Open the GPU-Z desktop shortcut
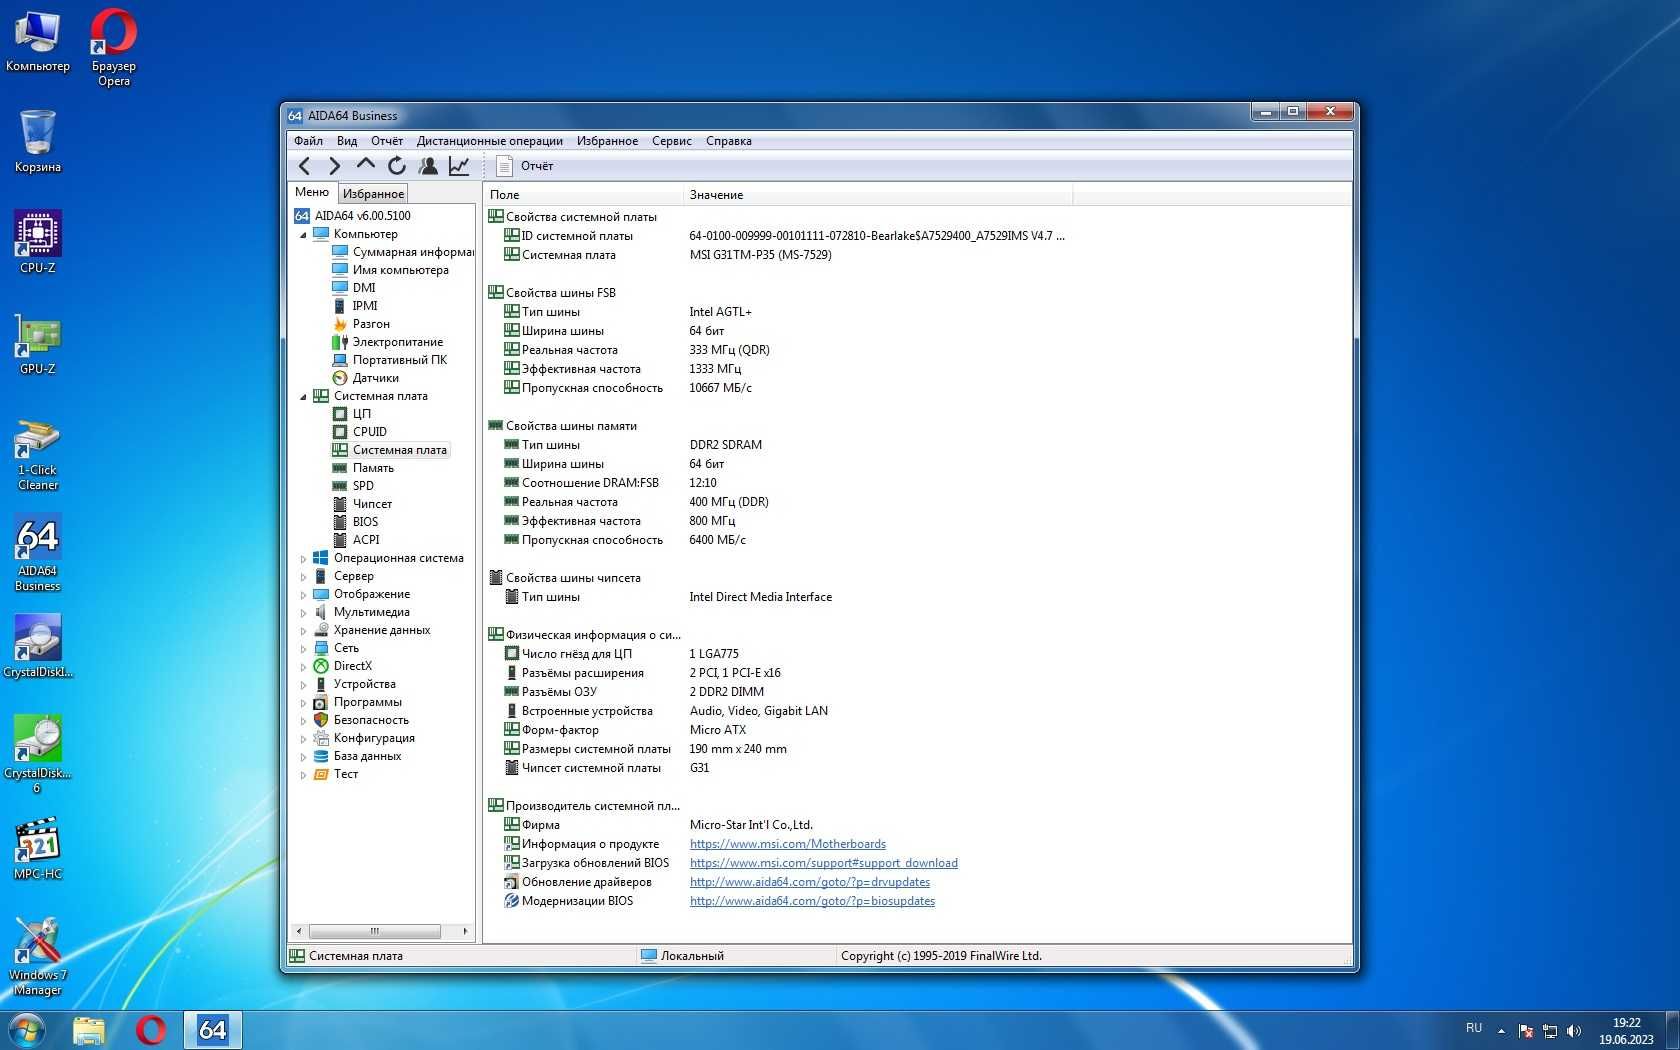1680x1050 pixels. click(x=38, y=344)
